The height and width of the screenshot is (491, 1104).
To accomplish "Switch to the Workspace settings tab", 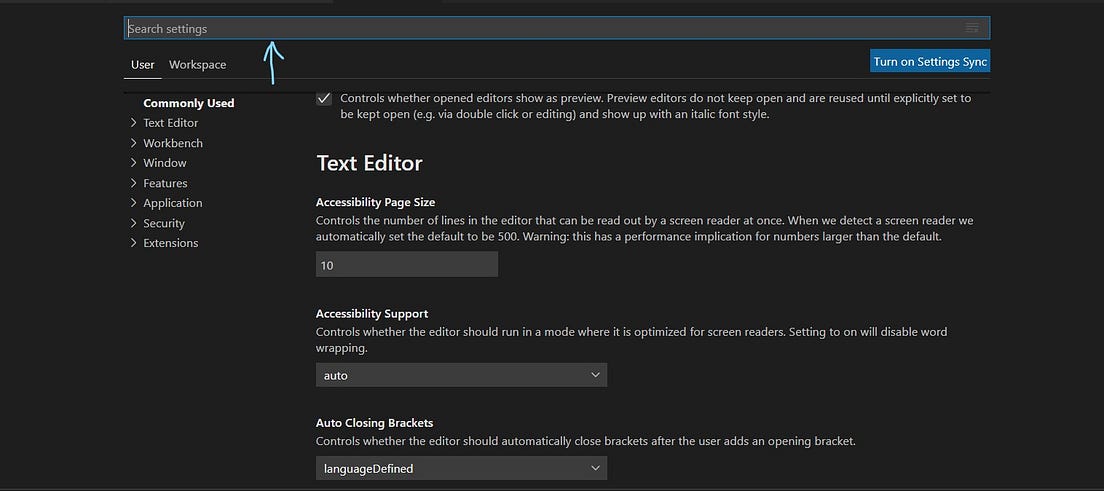I will pos(198,65).
